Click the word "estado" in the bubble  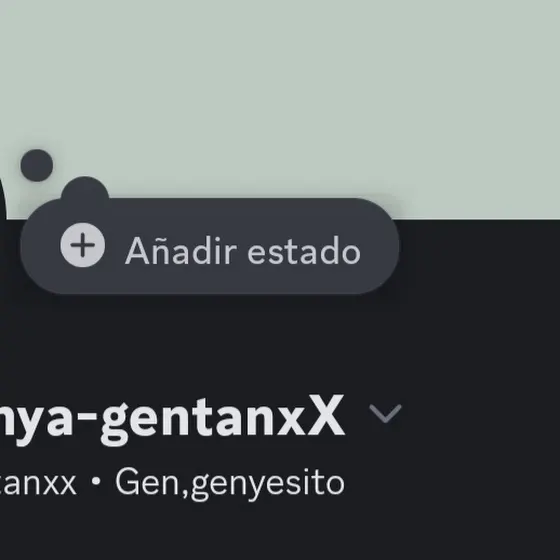click(304, 251)
